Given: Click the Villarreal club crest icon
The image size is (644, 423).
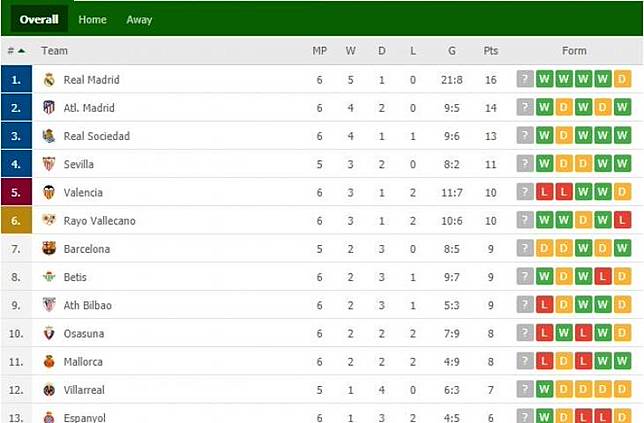Looking at the screenshot, I should (x=49, y=390).
